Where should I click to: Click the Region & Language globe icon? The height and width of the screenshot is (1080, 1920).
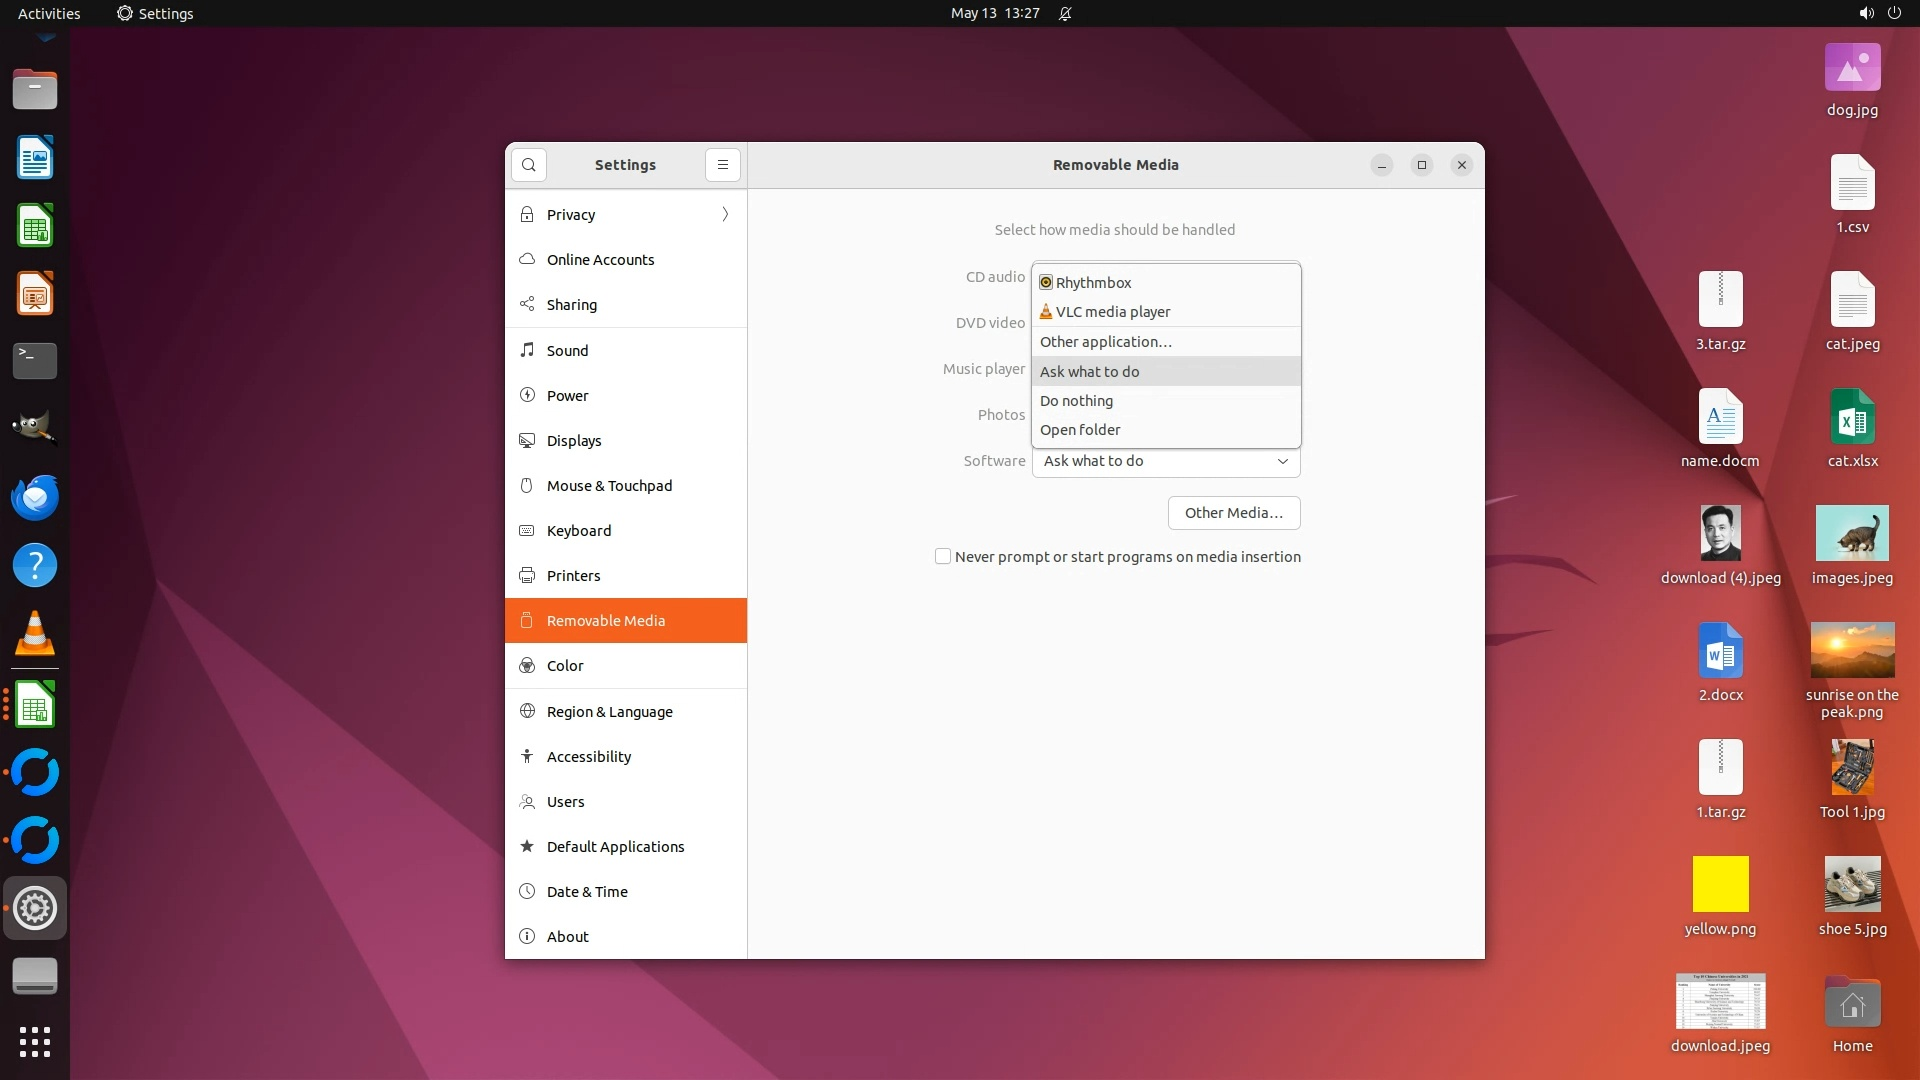[527, 711]
